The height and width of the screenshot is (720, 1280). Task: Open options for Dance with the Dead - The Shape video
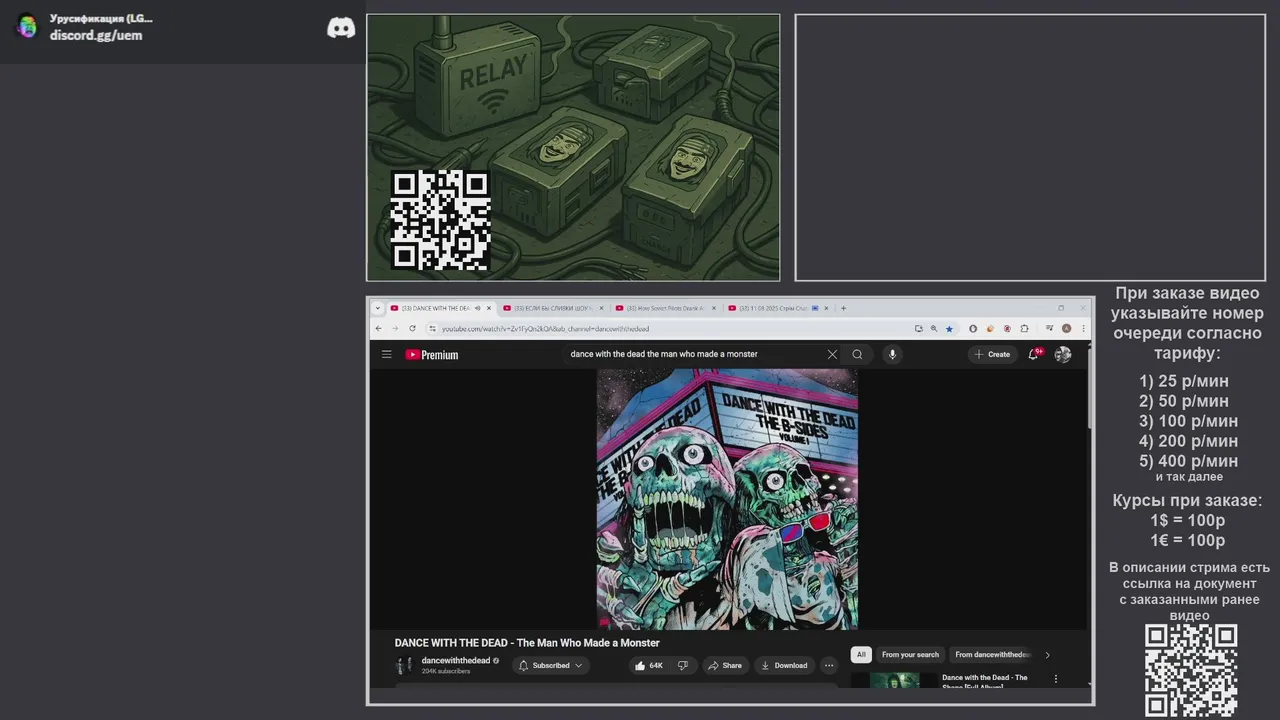coord(1055,679)
